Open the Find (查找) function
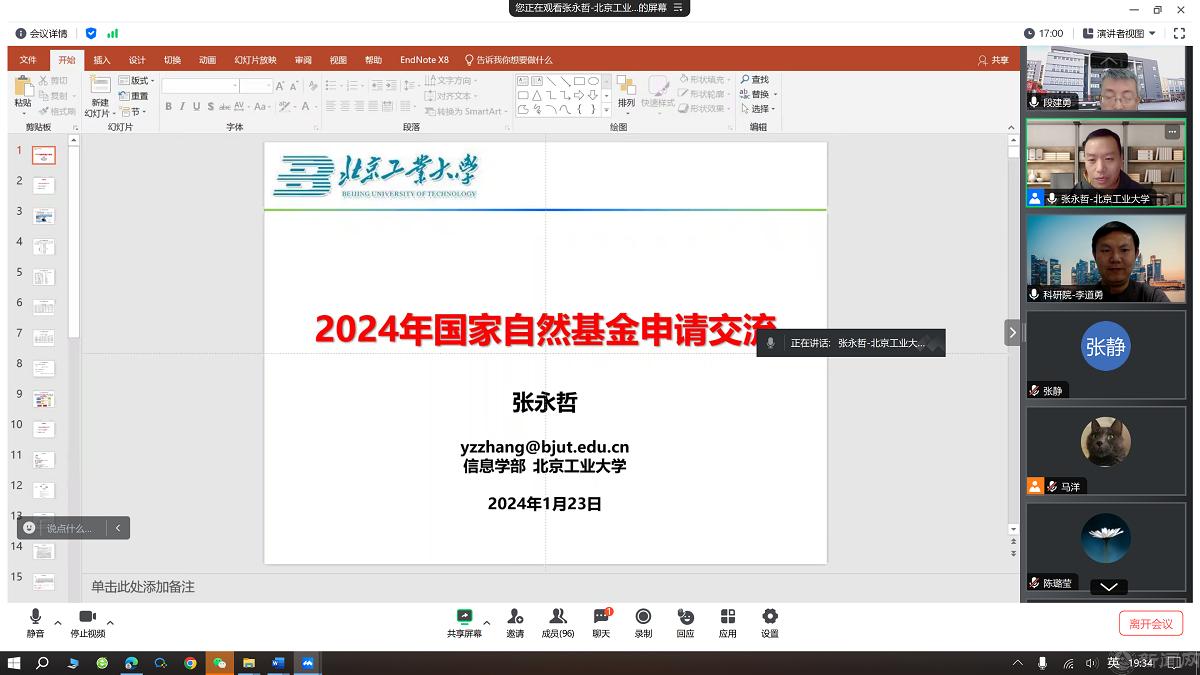 pos(756,79)
